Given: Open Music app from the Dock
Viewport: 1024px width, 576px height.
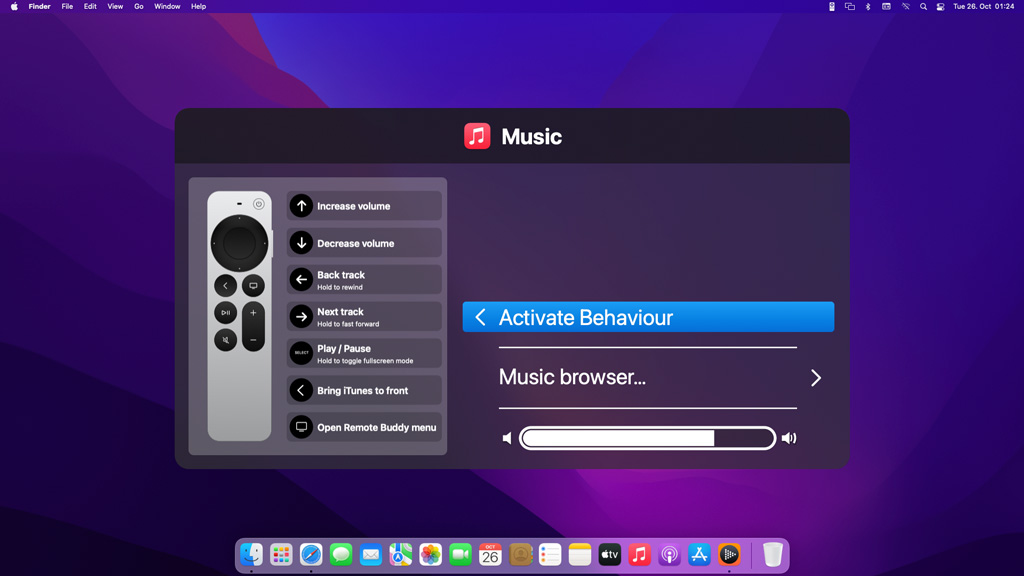Looking at the screenshot, I should 639,554.
